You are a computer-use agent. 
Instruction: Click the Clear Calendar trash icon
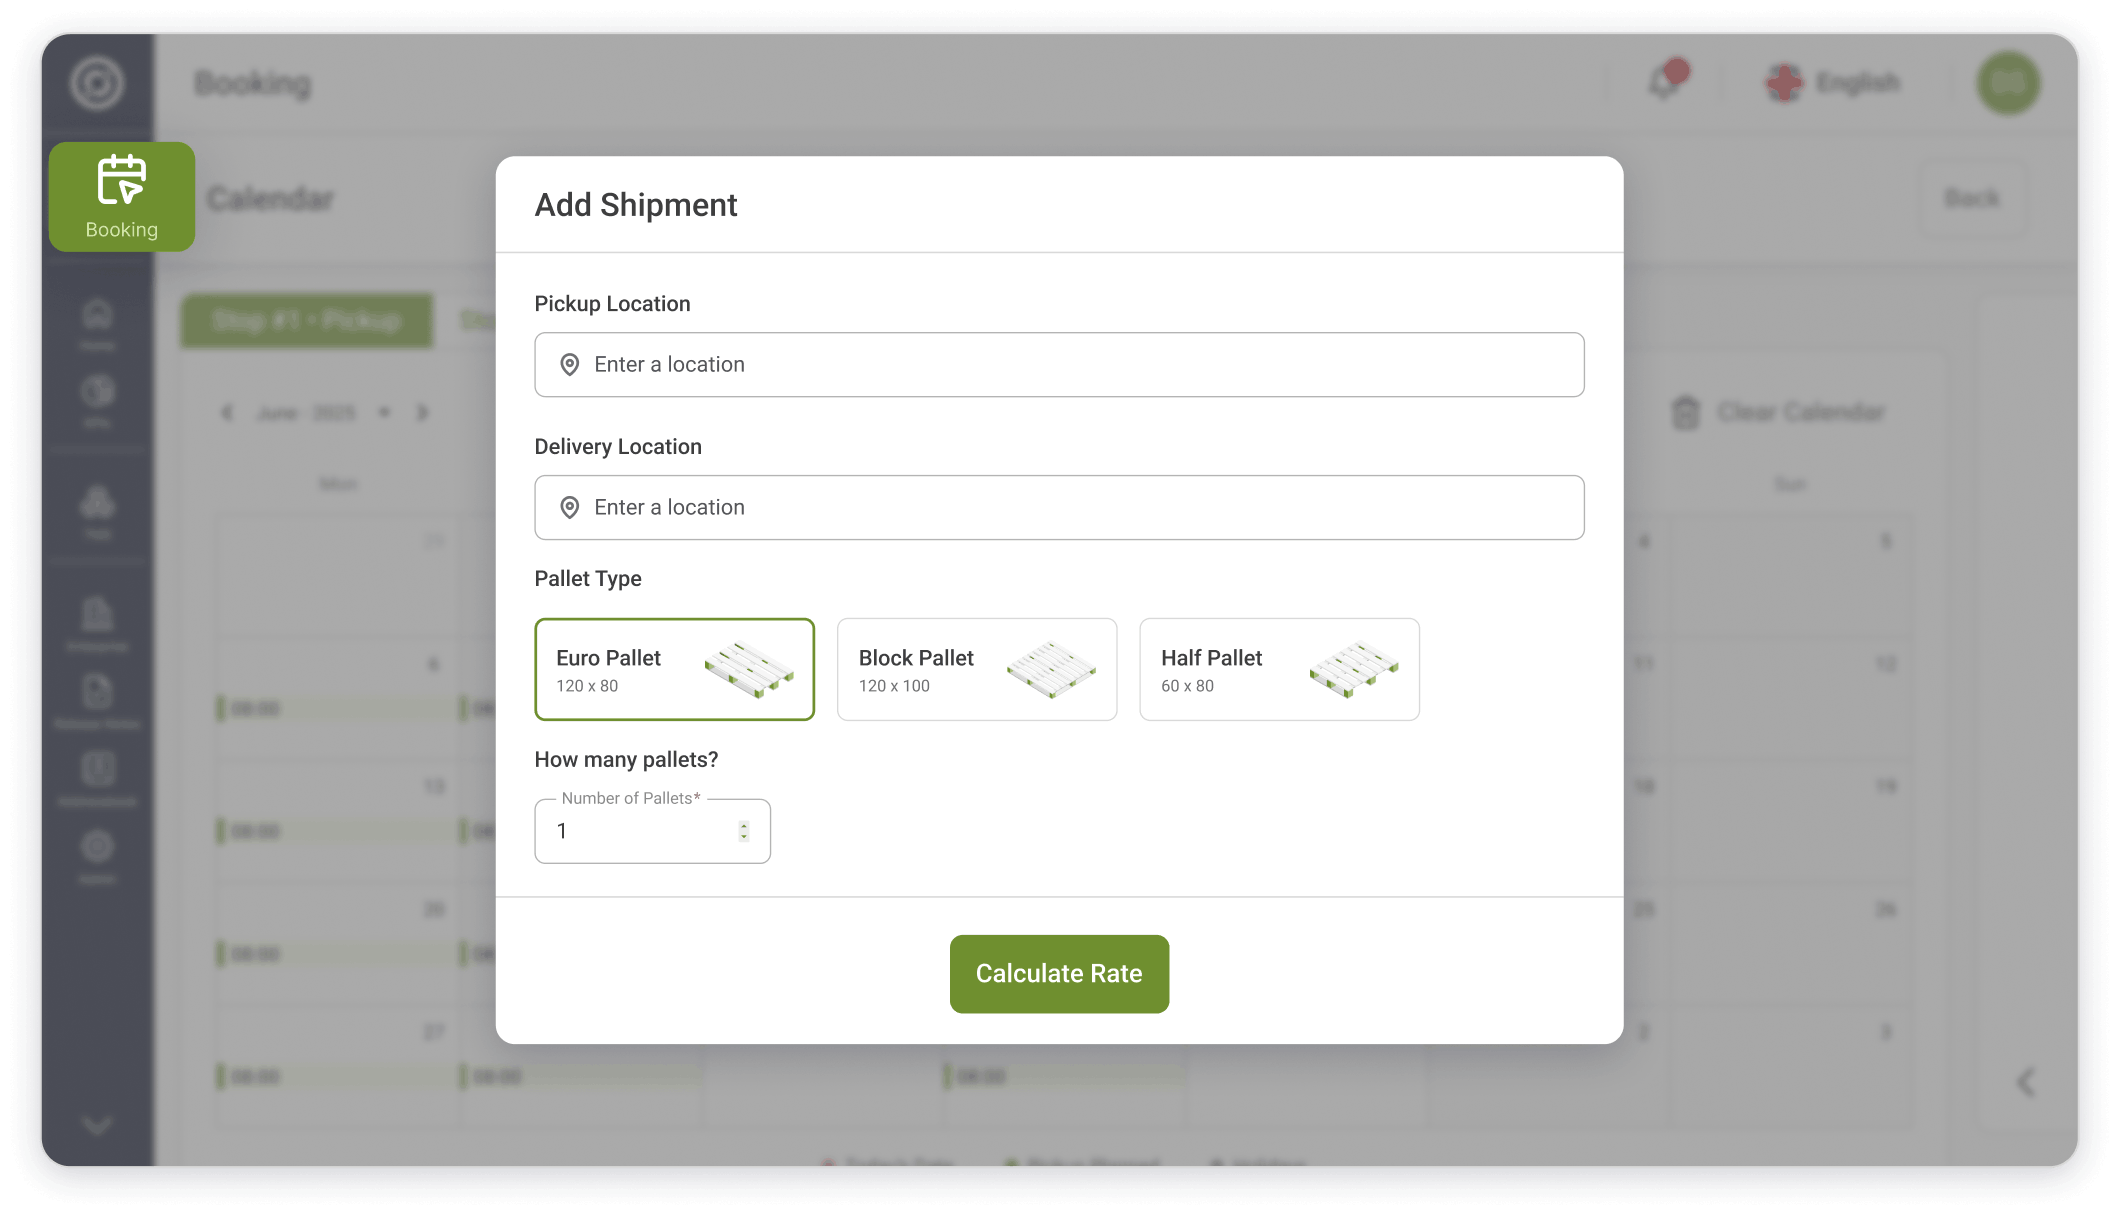tap(1686, 412)
